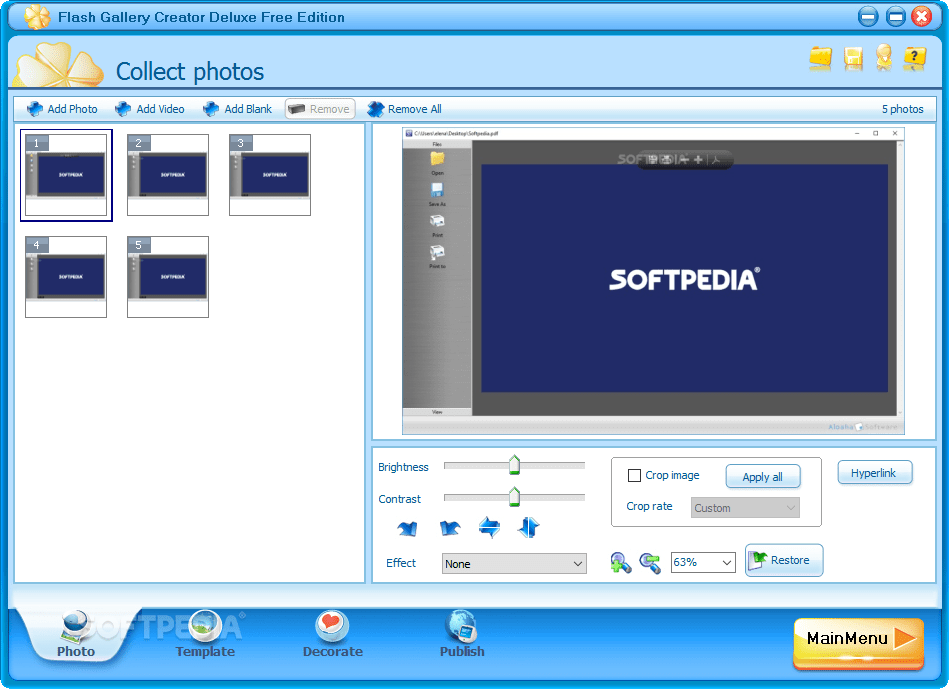949x689 pixels.
Task: Click the yellow person icon in header
Action: tap(884, 58)
